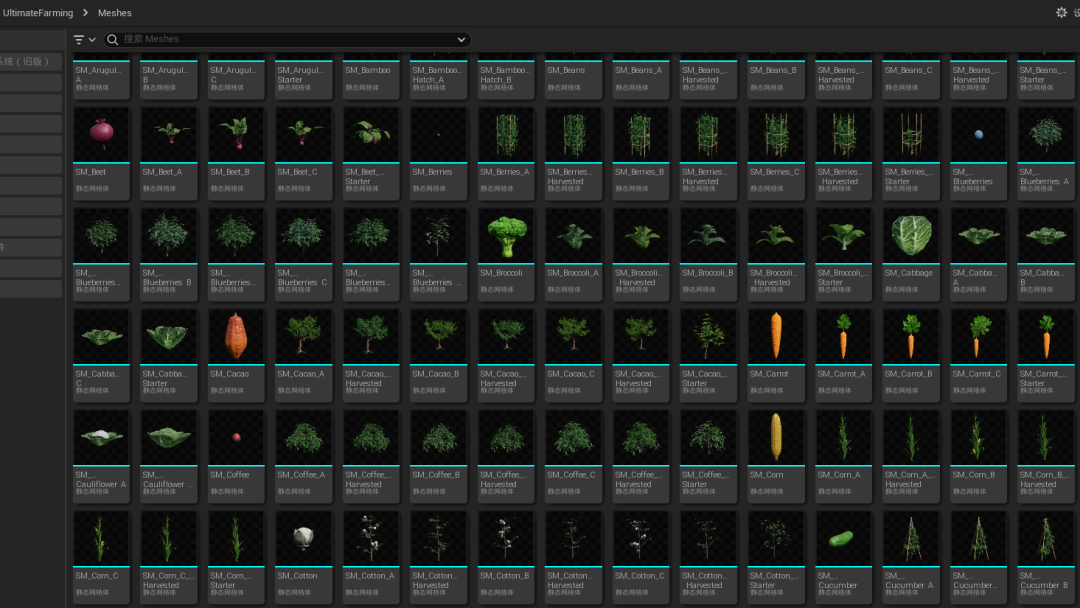Open the content browser settings gear

point(1061,12)
